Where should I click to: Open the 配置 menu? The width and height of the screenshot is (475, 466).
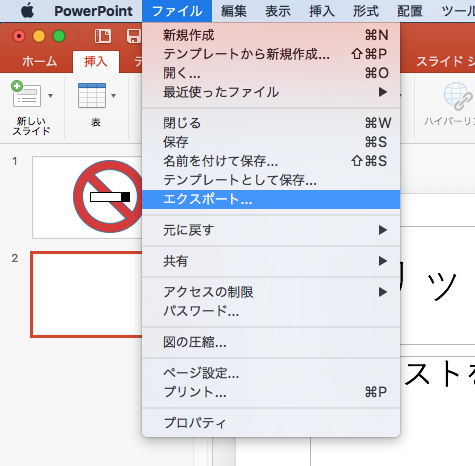(410, 11)
